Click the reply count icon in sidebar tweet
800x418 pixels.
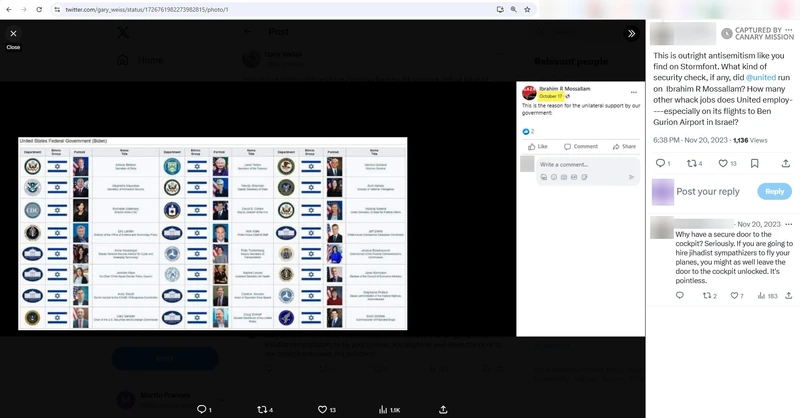(x=663, y=163)
